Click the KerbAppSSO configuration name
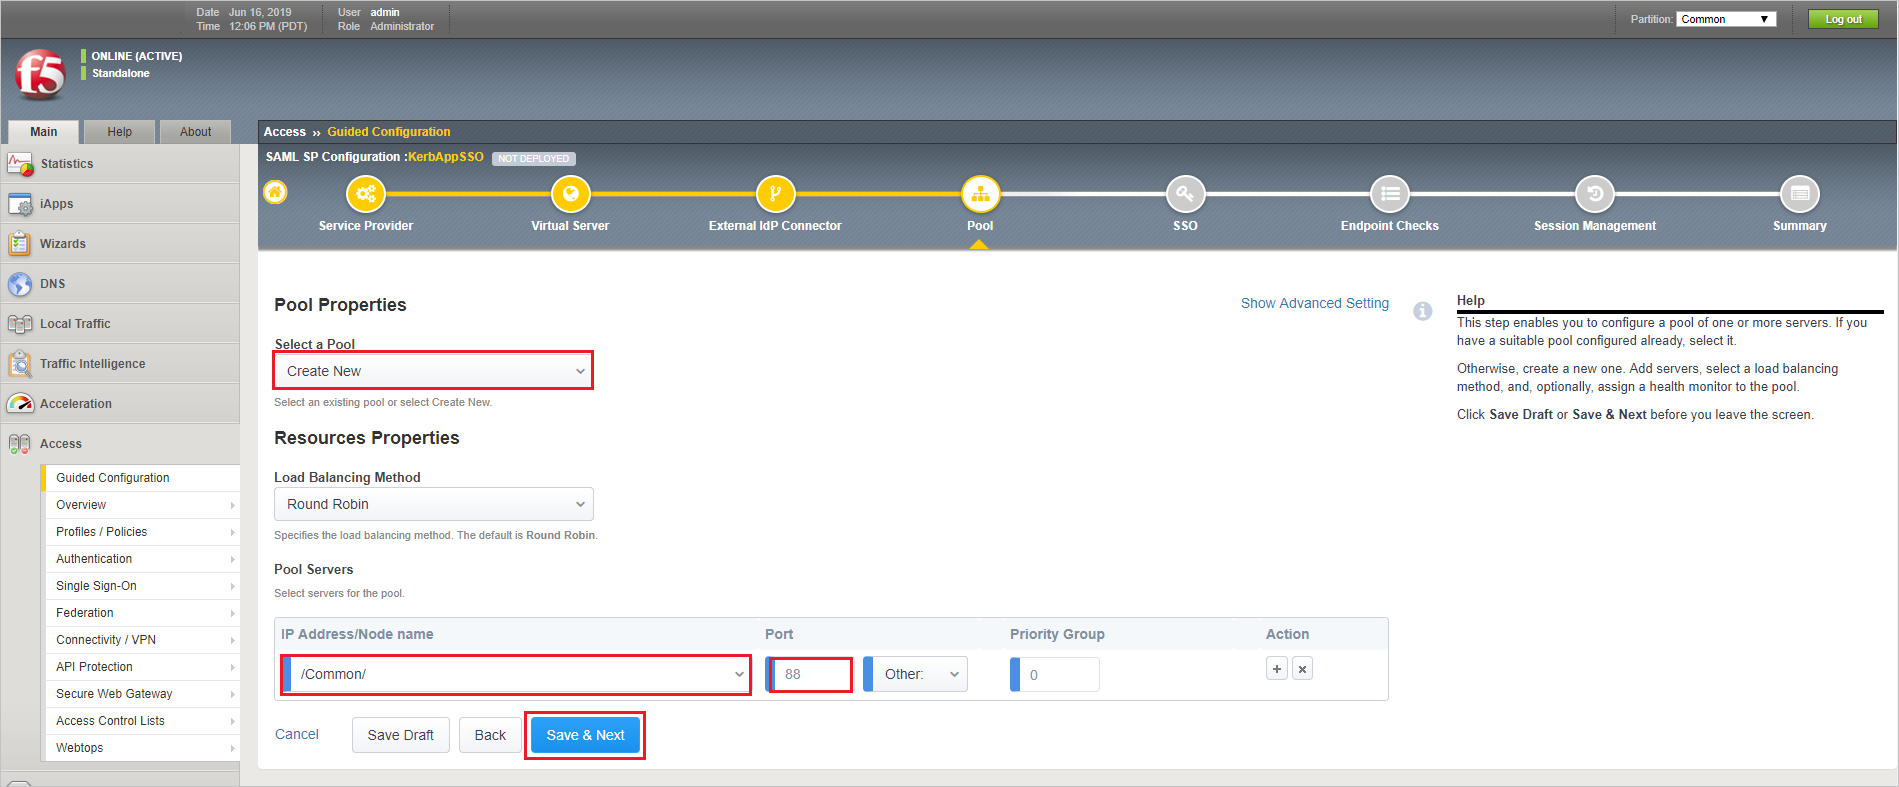 coord(446,157)
